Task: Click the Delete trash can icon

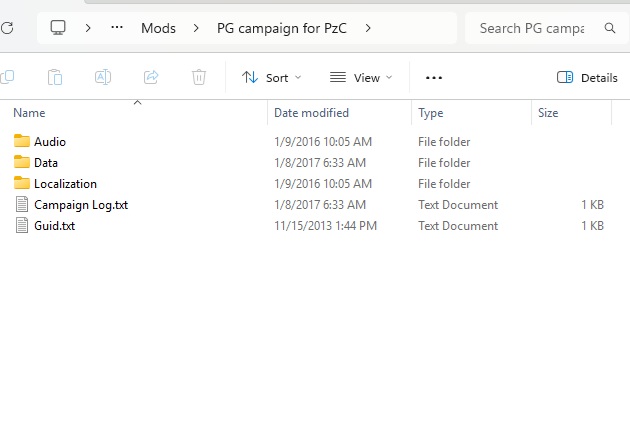Action: click(x=199, y=77)
